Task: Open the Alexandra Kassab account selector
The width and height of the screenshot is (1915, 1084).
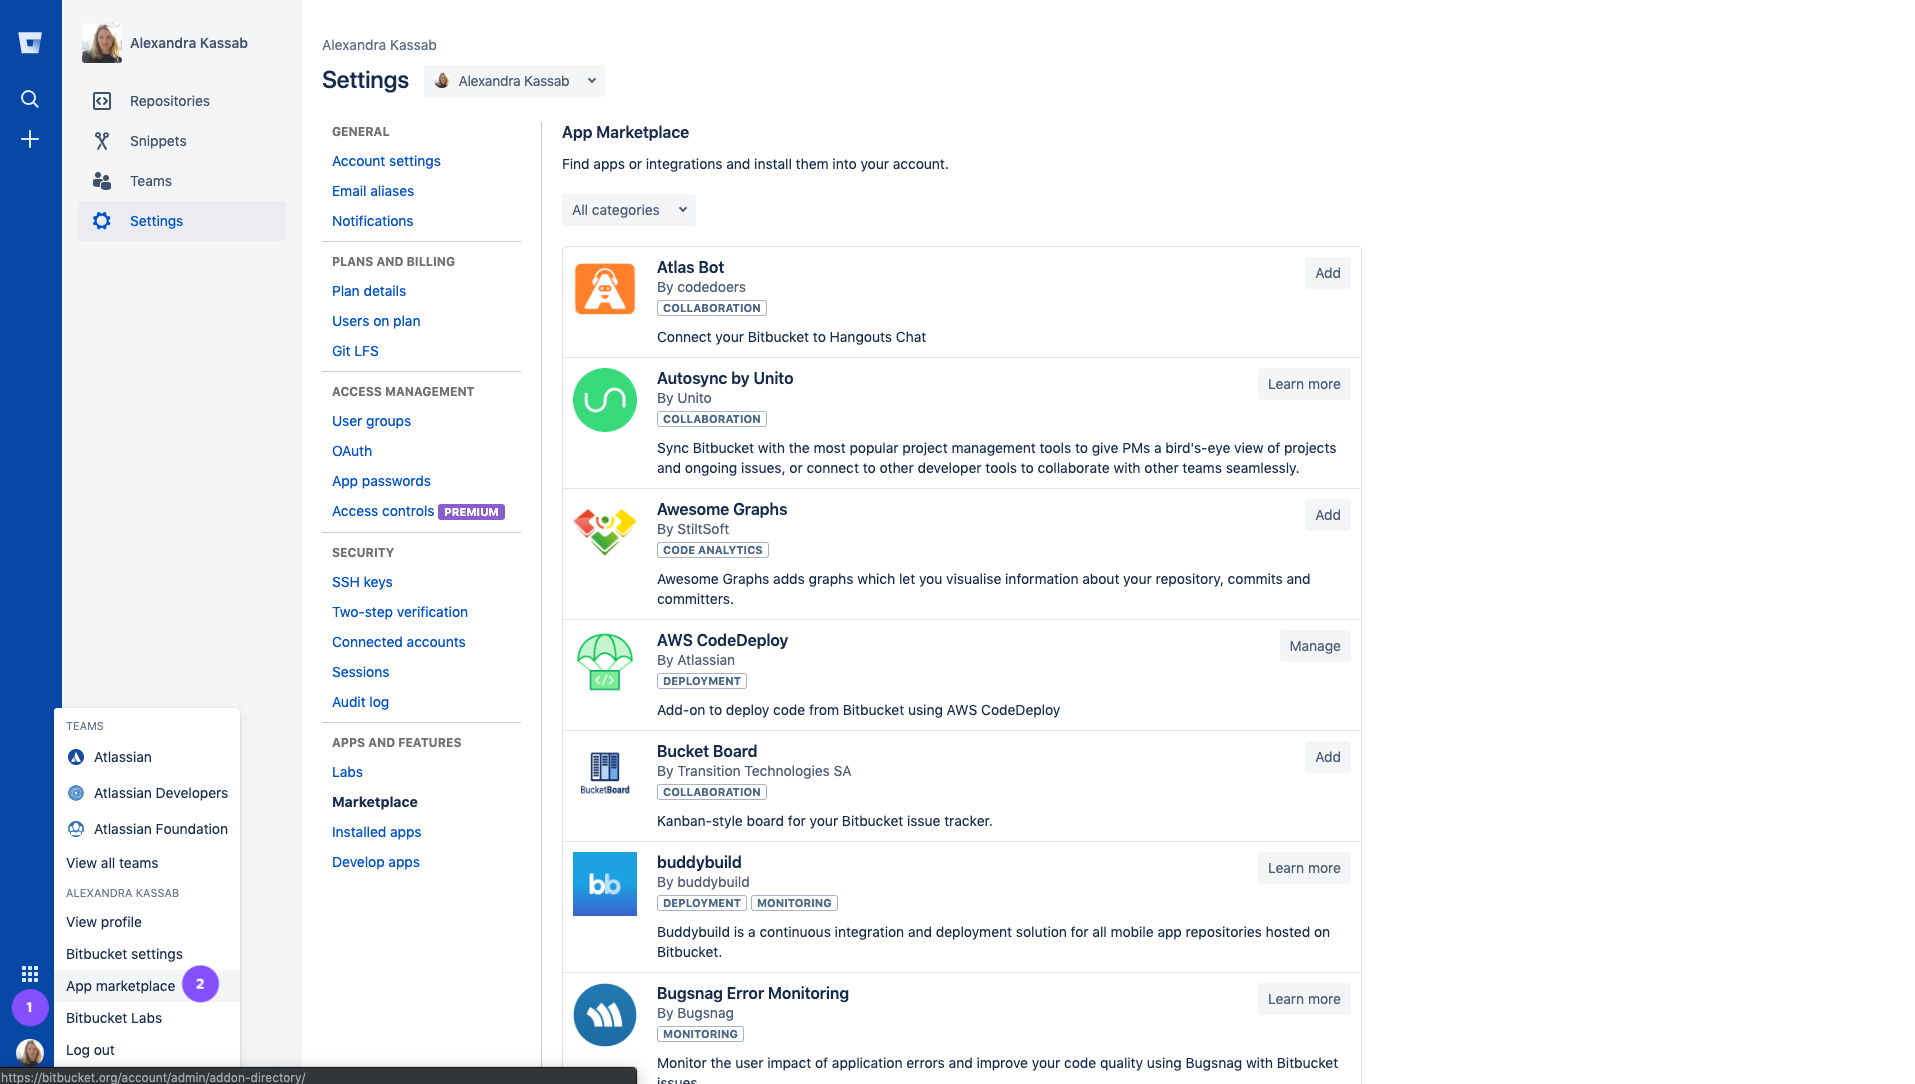Action: click(x=514, y=81)
